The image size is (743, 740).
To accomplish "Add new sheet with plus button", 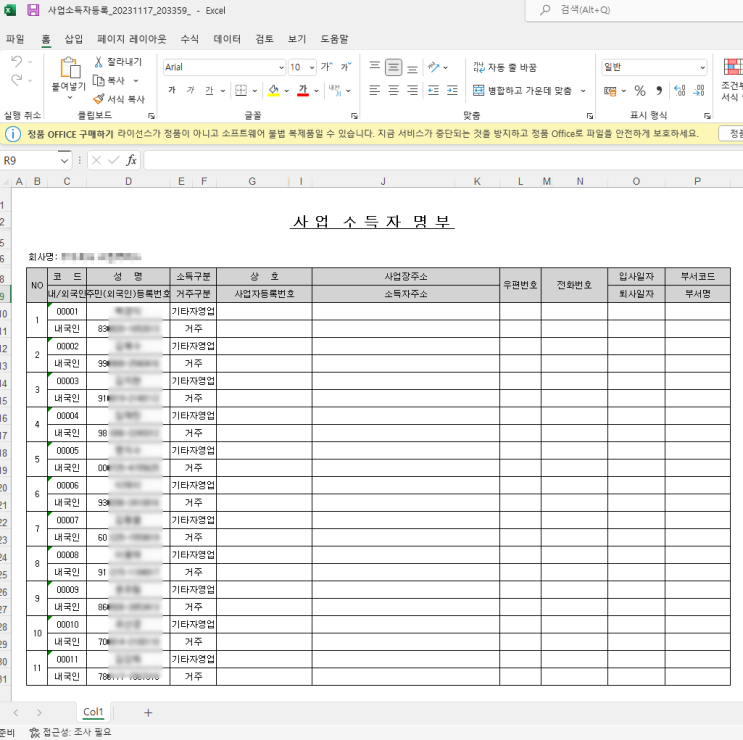I will [x=148, y=713].
